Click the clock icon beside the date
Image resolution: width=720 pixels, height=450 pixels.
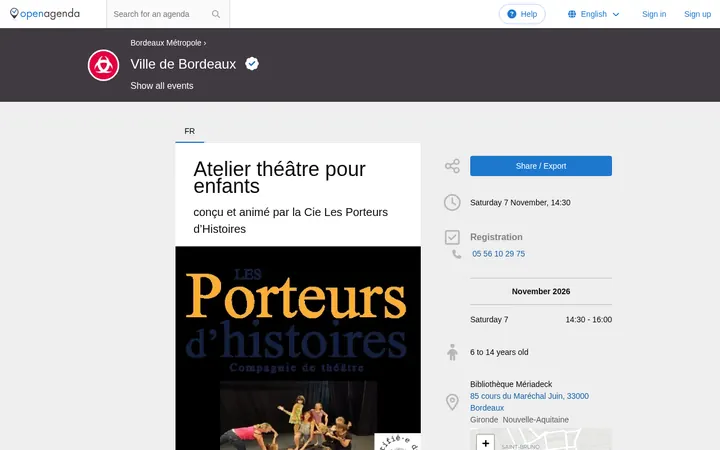click(x=452, y=202)
